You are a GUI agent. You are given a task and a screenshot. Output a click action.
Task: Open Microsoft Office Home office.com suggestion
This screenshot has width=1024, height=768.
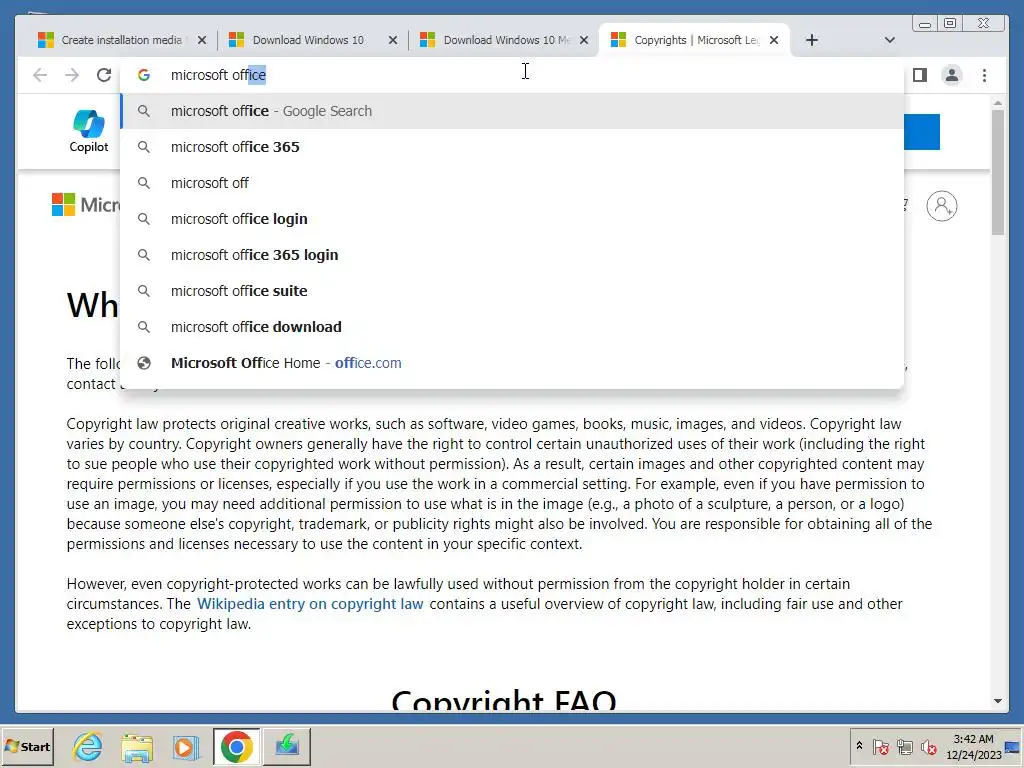point(513,362)
